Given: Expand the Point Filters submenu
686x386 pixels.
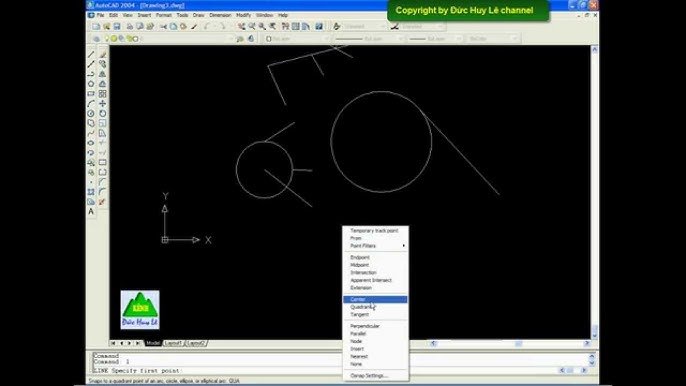Looking at the screenshot, I should tap(375, 246).
